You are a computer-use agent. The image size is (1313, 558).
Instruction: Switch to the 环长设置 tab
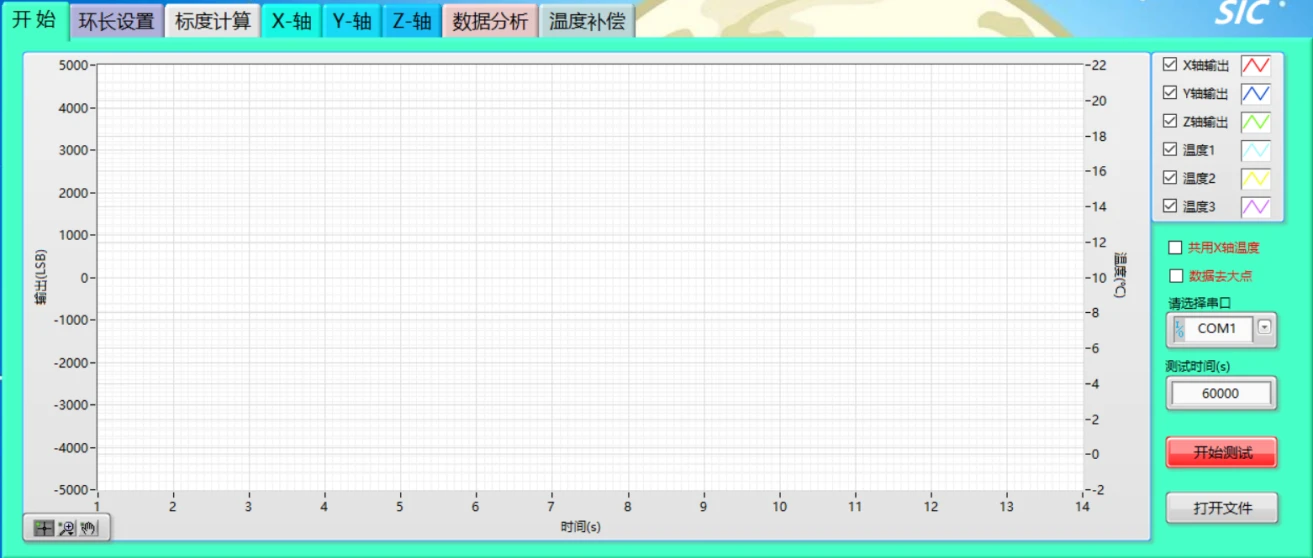pyautogui.click(x=117, y=21)
